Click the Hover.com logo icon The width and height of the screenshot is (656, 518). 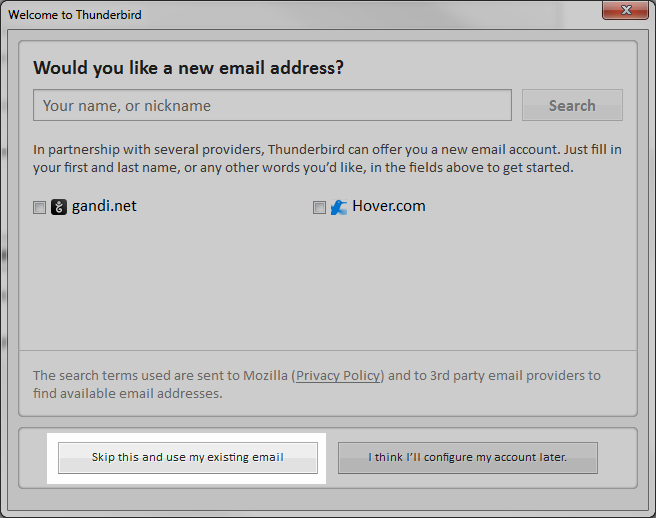pyautogui.click(x=339, y=208)
